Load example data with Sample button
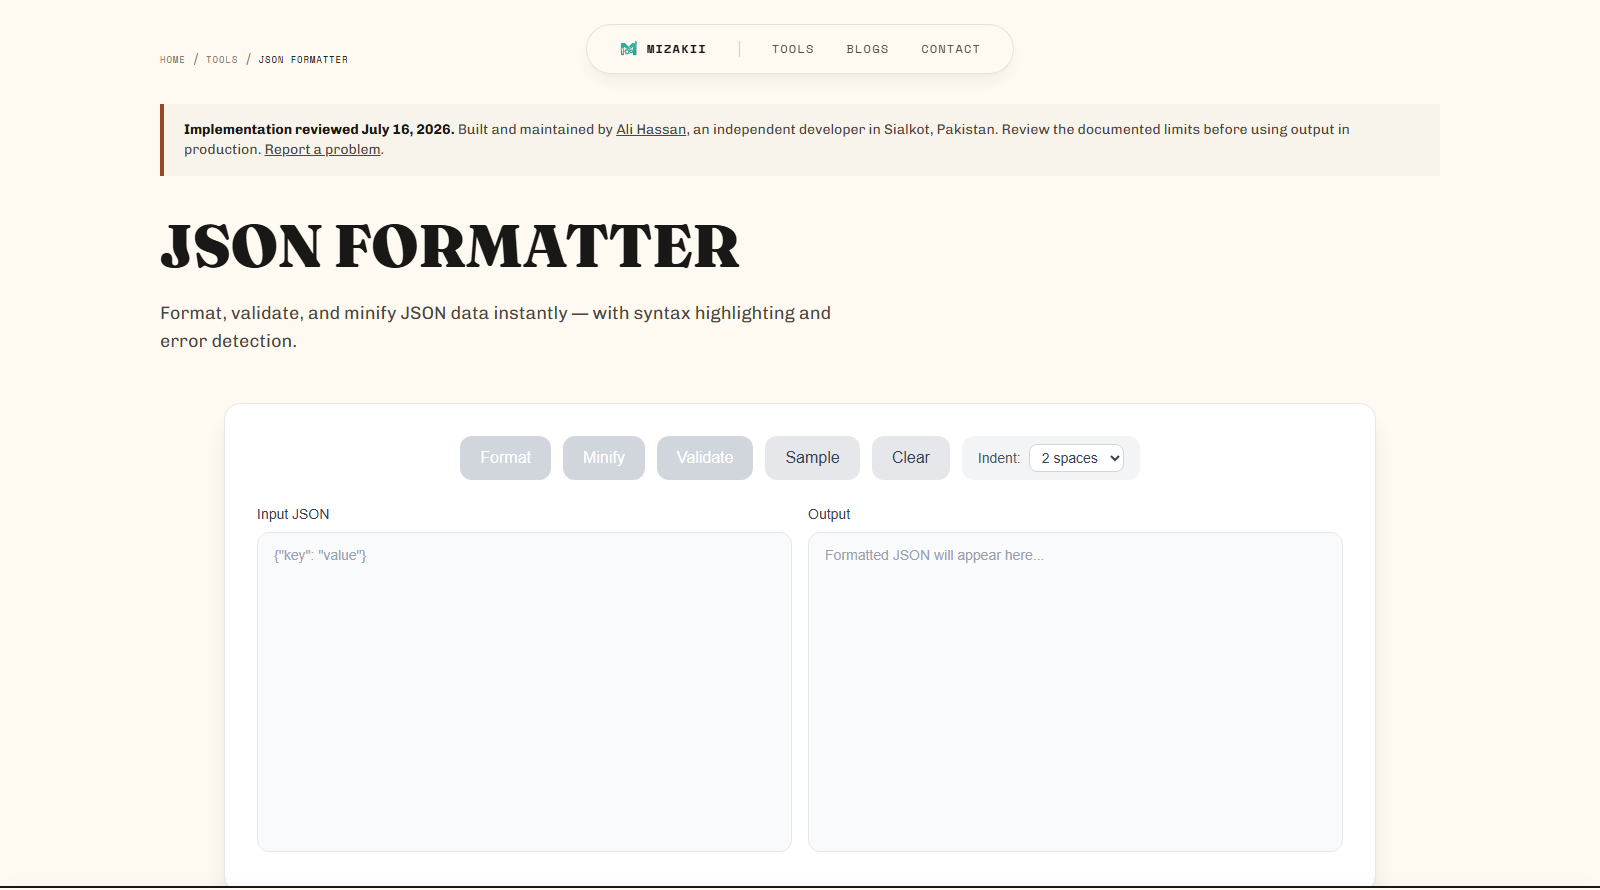The image size is (1600, 890). click(x=812, y=458)
